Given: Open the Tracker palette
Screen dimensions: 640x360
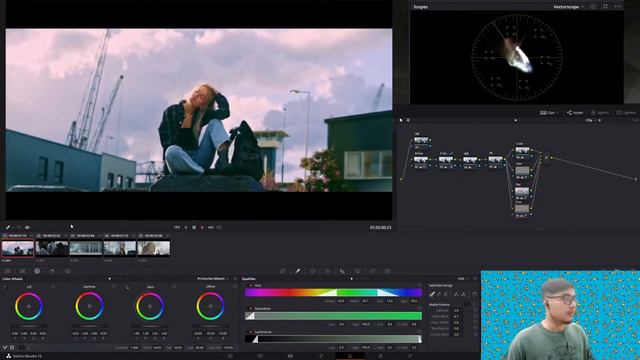Looking at the screenshot, I should (x=327, y=271).
